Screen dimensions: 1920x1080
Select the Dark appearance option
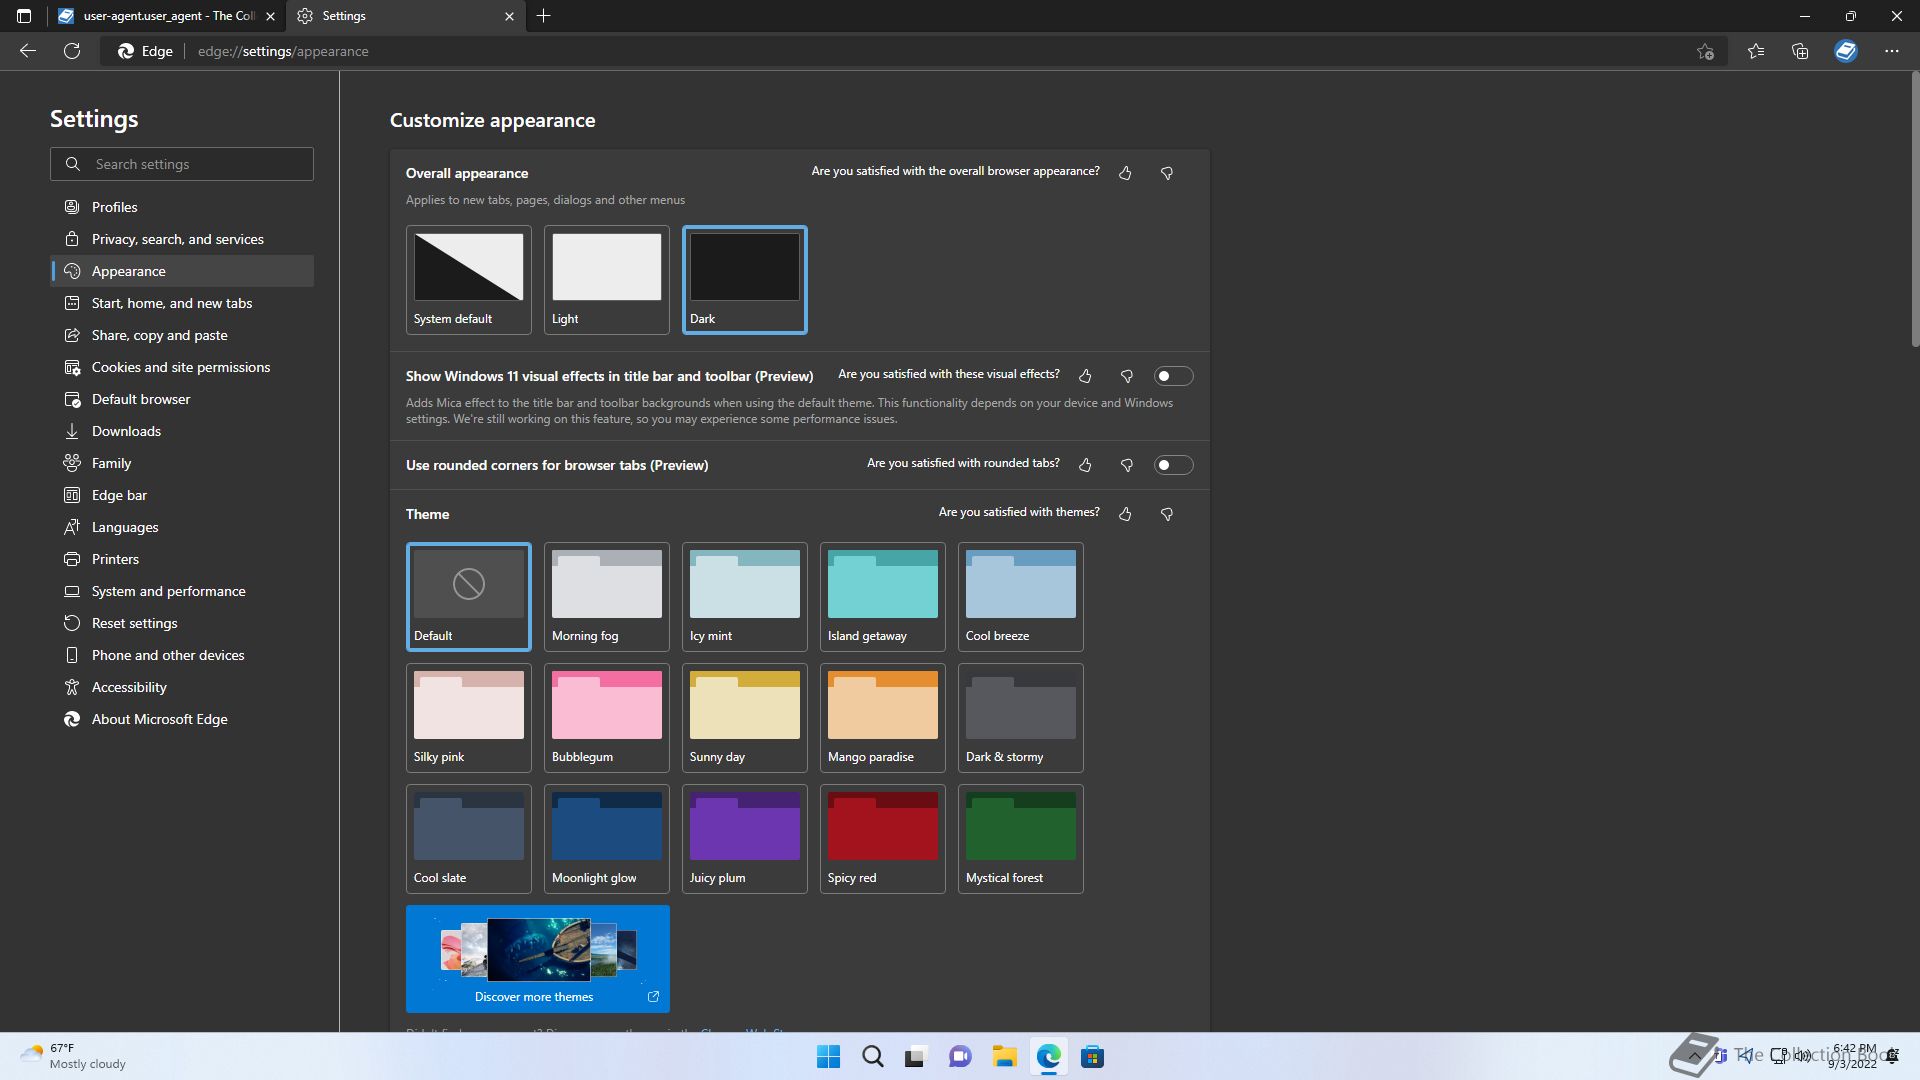click(744, 280)
